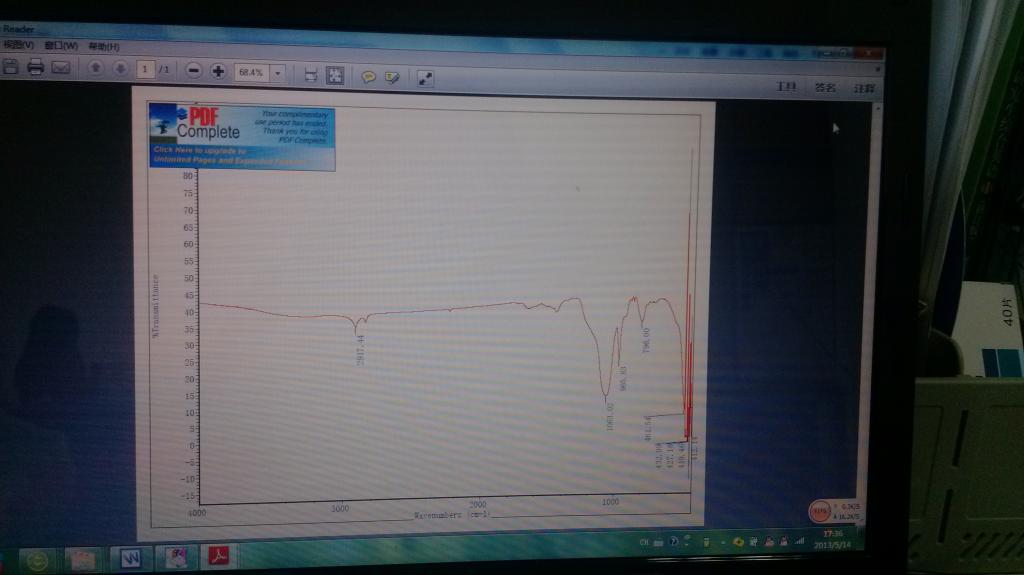
Task: Go to next page with down arrow
Action: click(x=120, y=69)
